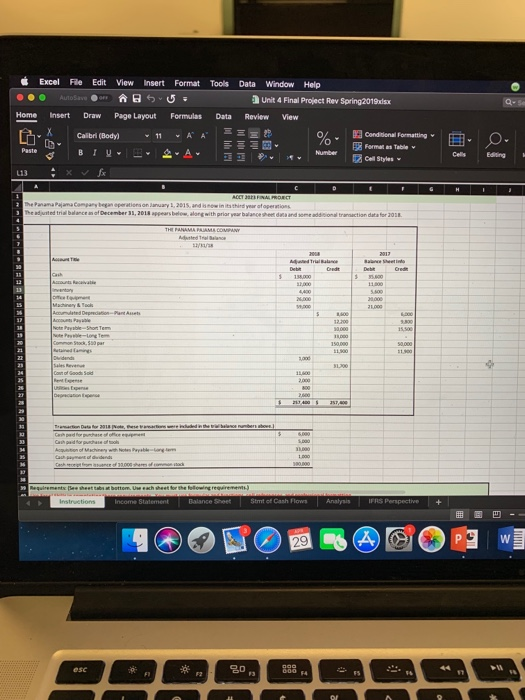The height and width of the screenshot is (700, 525).
Task: Click the Undo arrow icon
Action: (x=151, y=99)
